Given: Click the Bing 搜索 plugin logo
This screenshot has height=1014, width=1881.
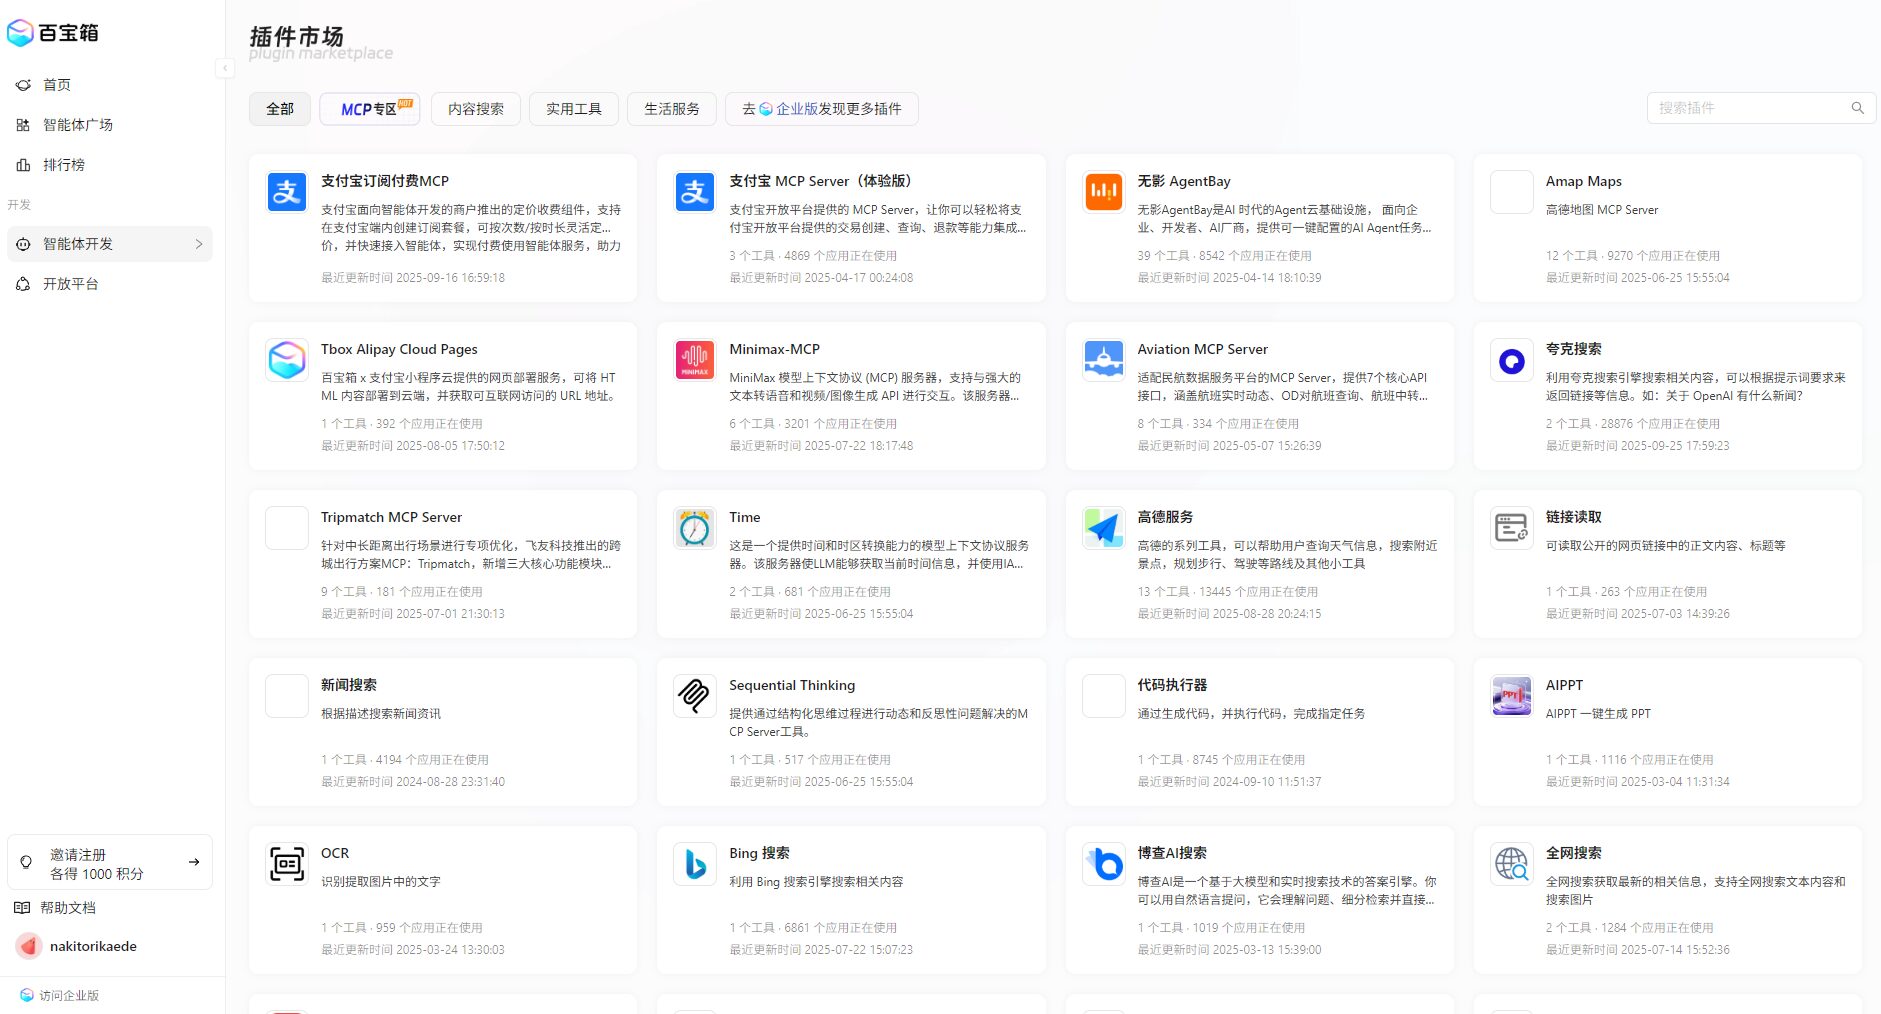Looking at the screenshot, I should [695, 864].
